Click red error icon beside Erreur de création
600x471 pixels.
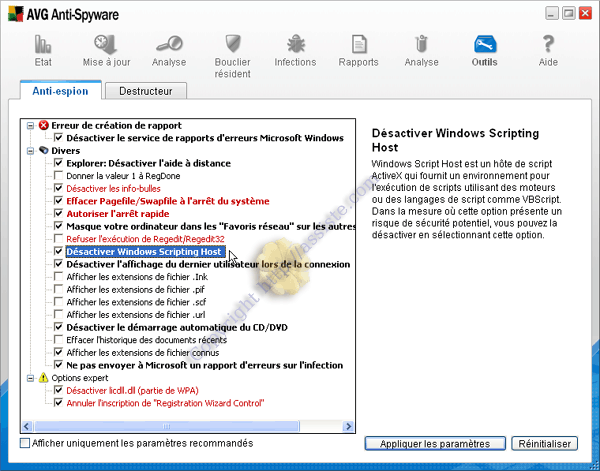point(44,125)
